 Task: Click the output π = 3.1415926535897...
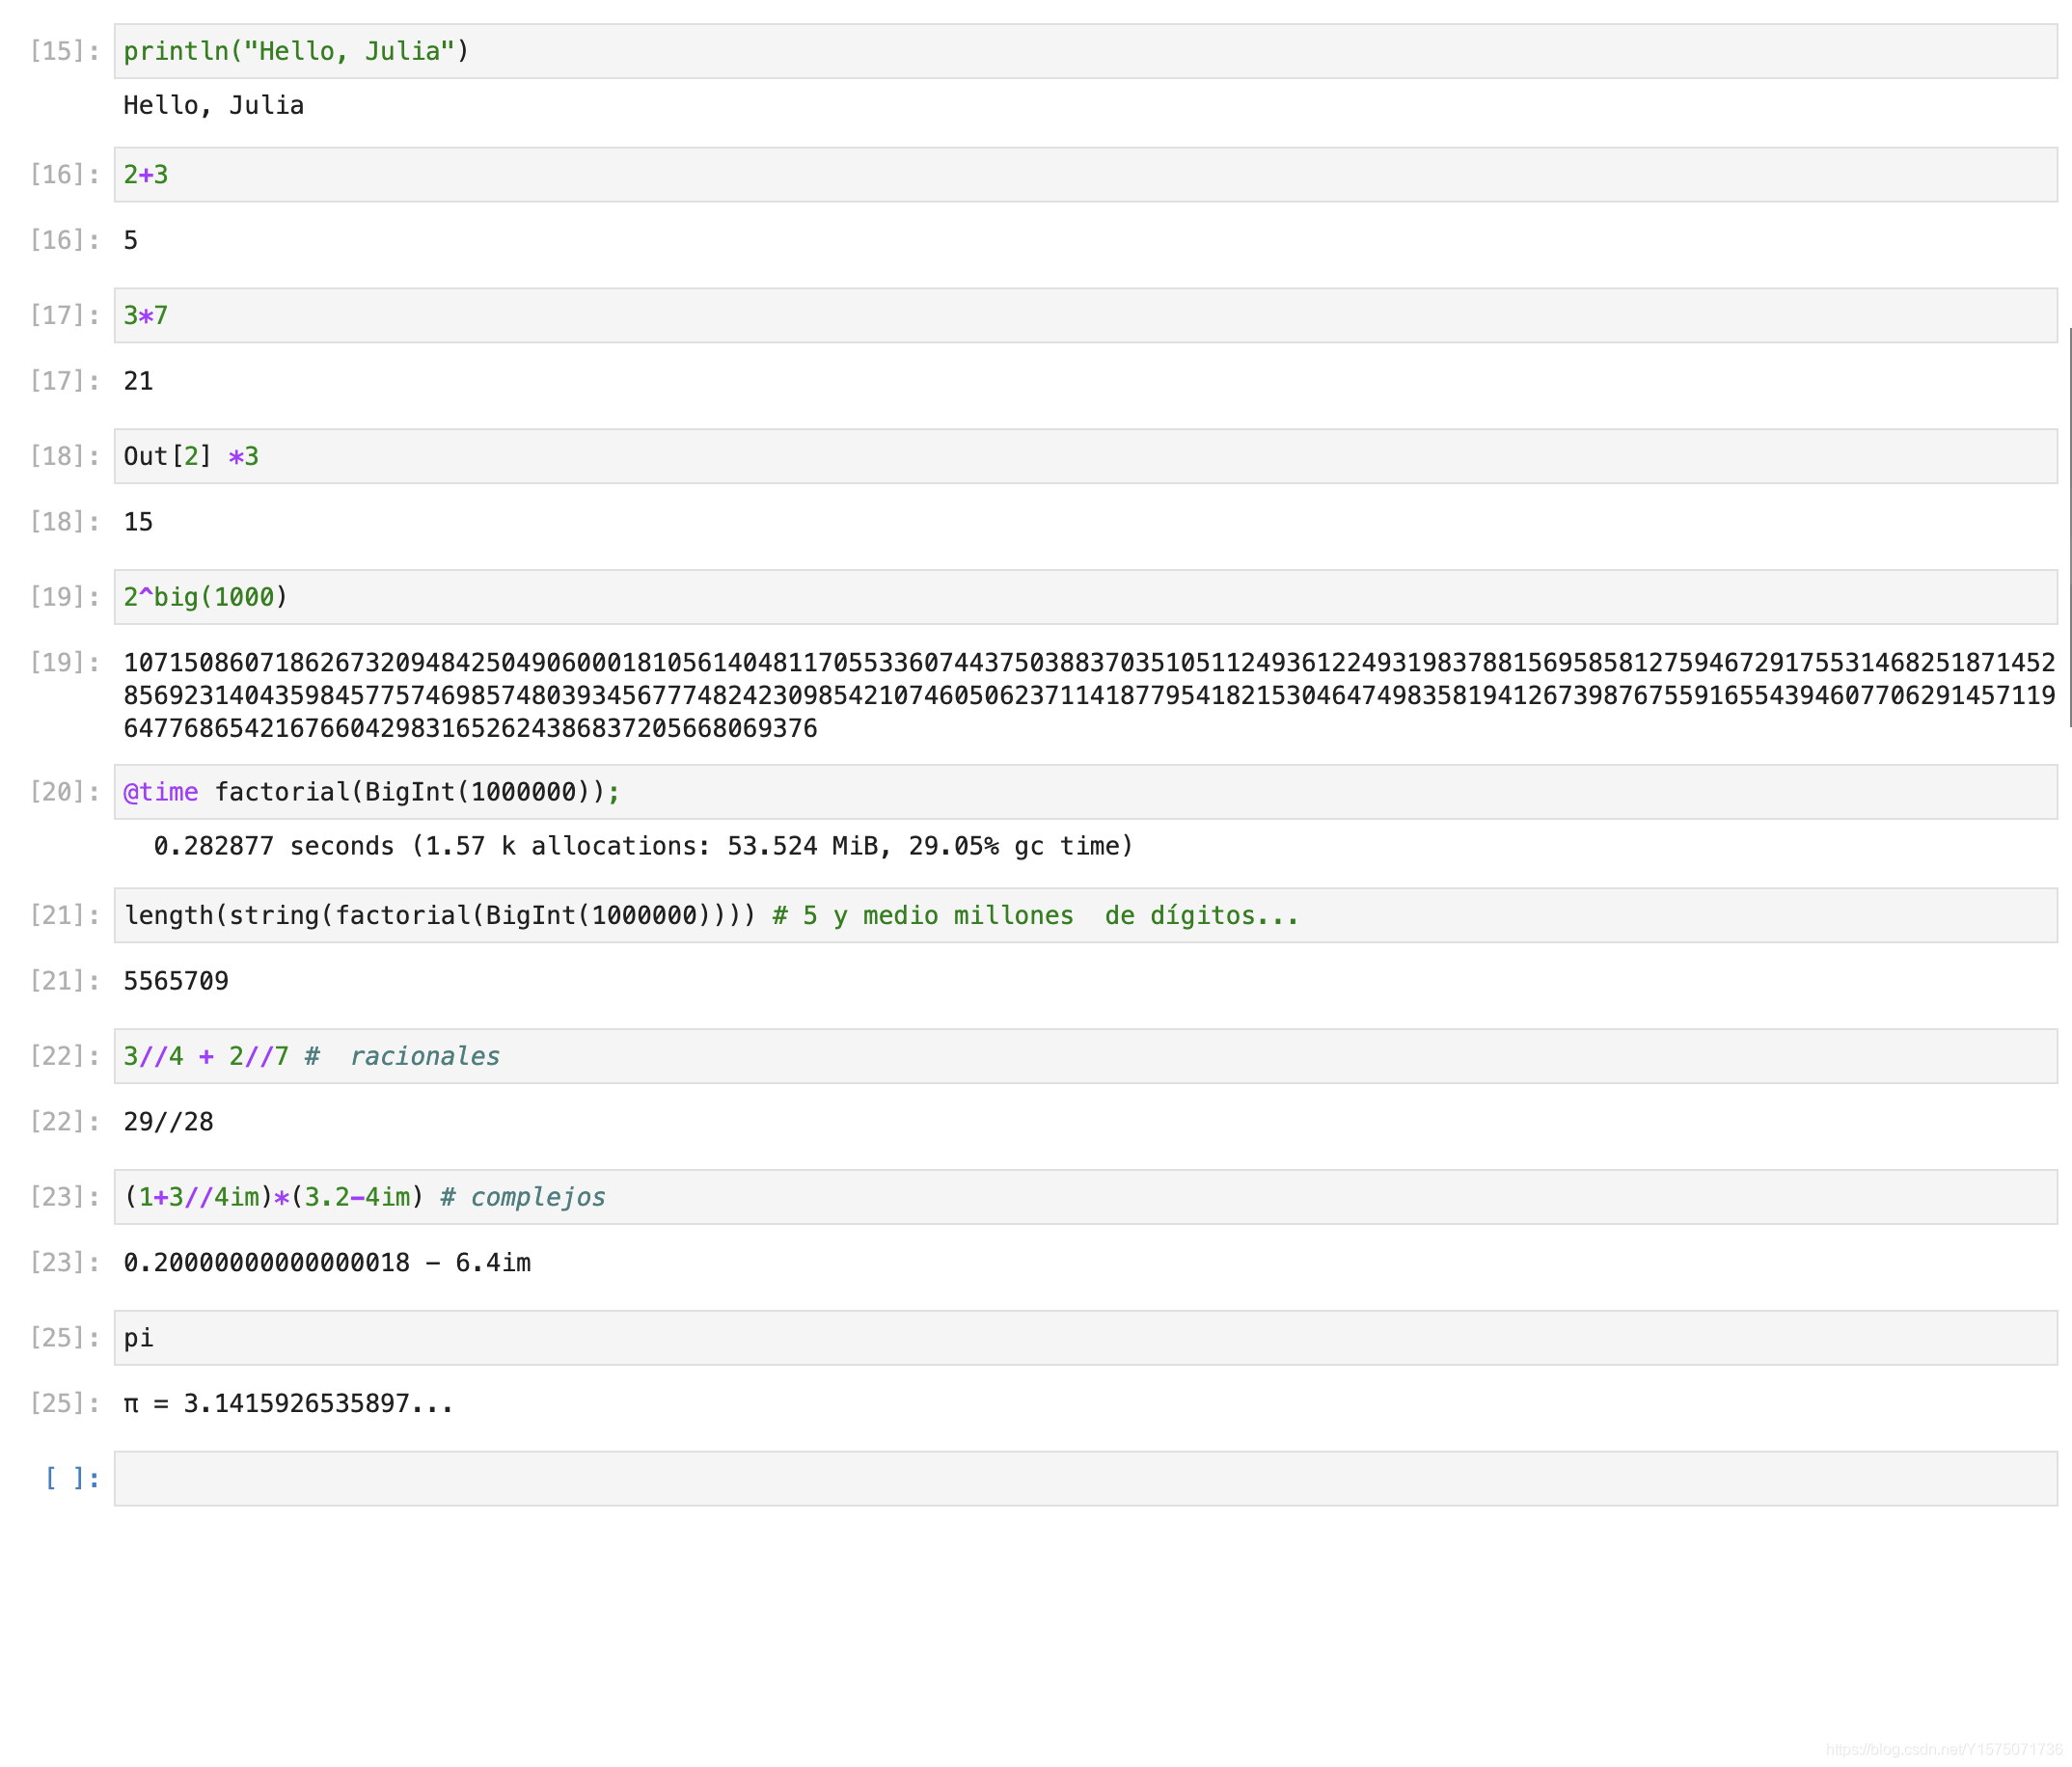tap(288, 1405)
